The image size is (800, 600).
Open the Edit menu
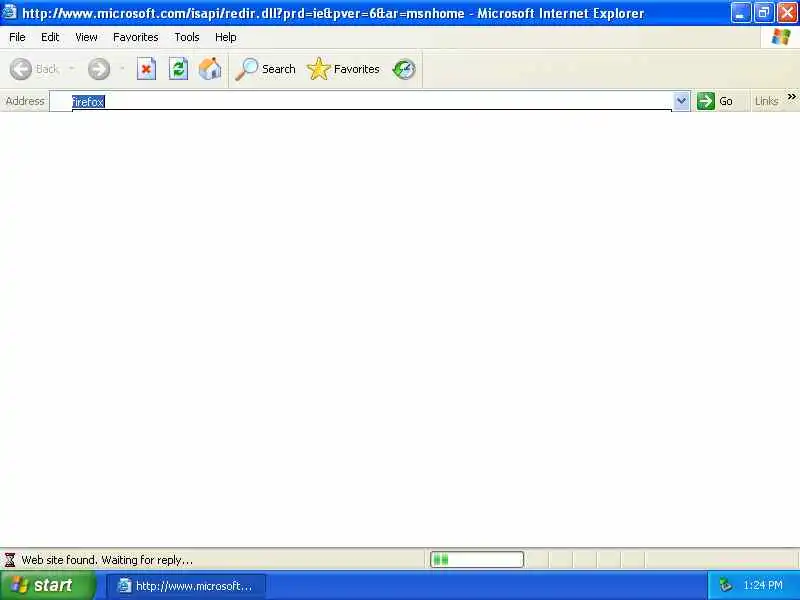point(50,37)
